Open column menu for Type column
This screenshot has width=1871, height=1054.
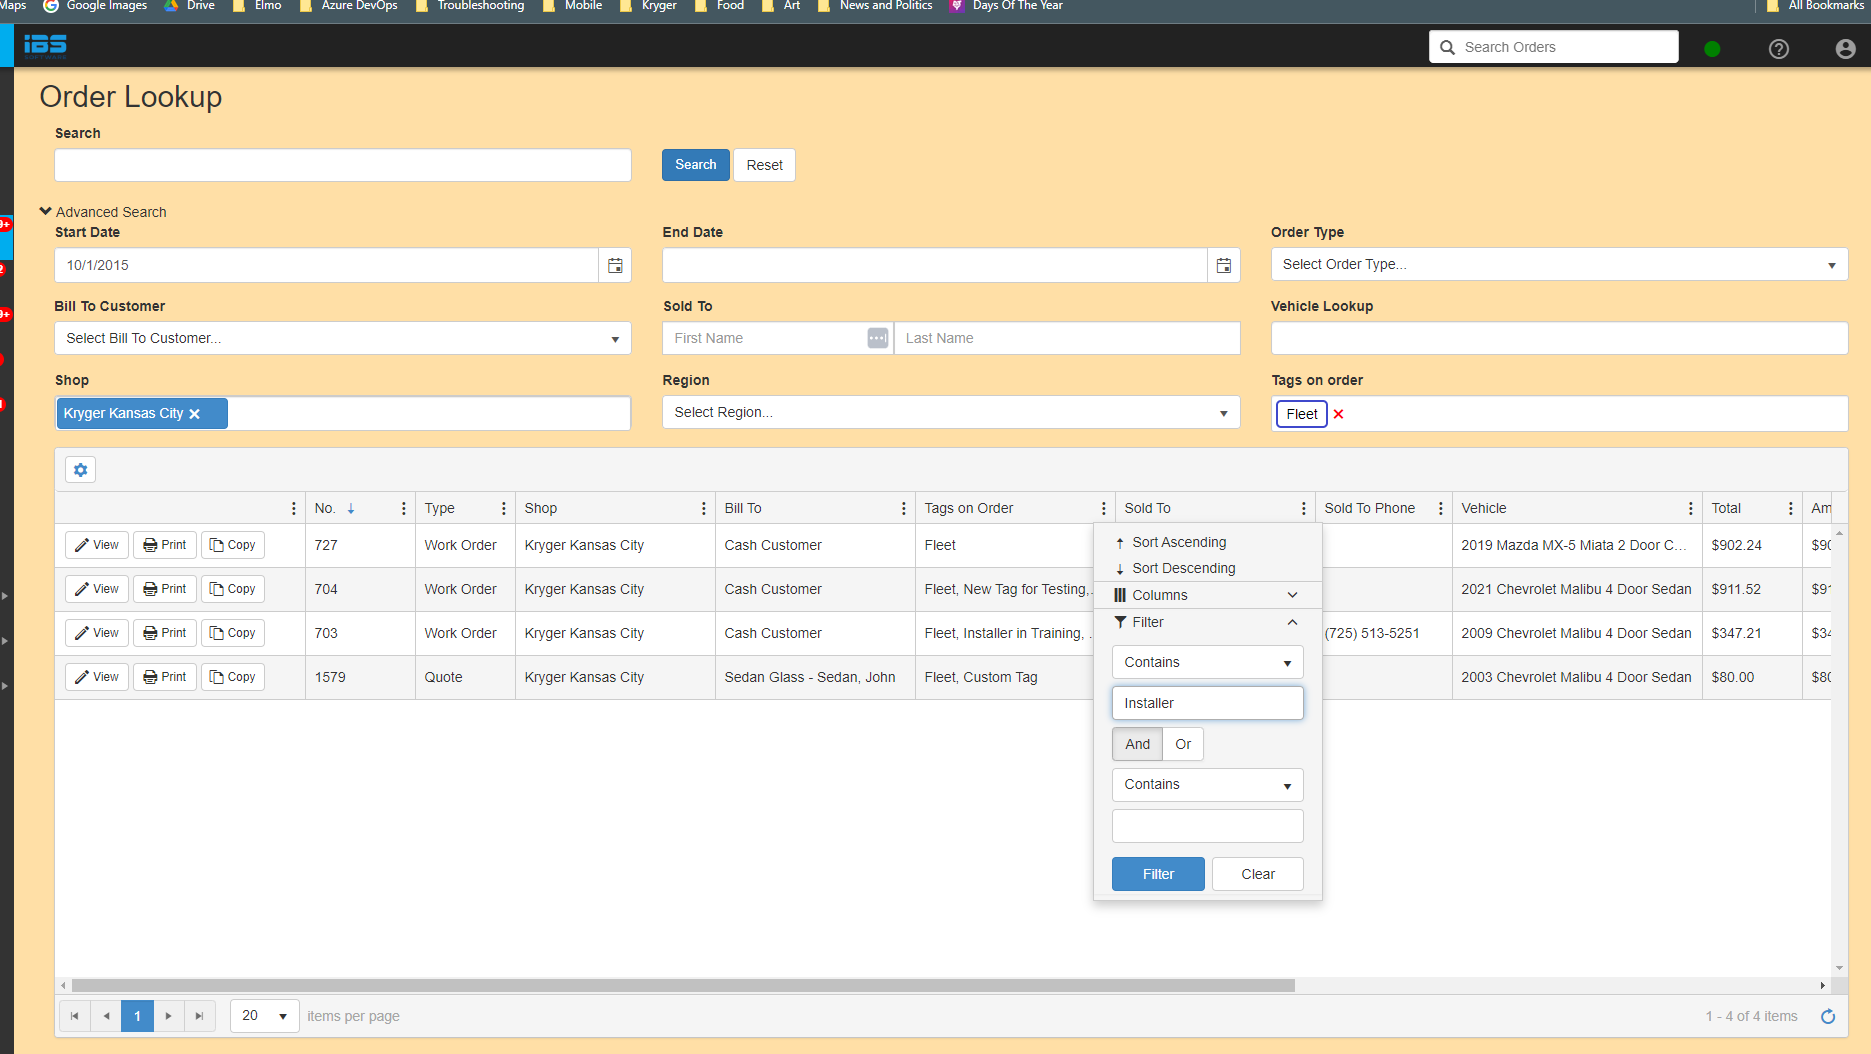tap(504, 508)
